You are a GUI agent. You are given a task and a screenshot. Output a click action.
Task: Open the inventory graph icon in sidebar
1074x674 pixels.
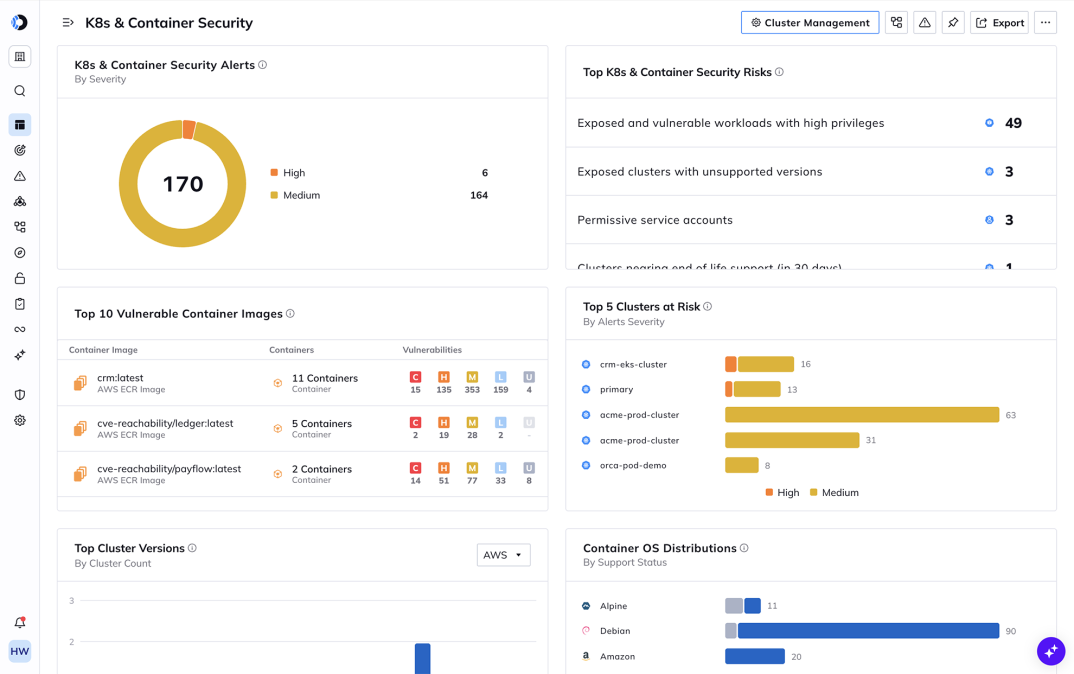20,227
